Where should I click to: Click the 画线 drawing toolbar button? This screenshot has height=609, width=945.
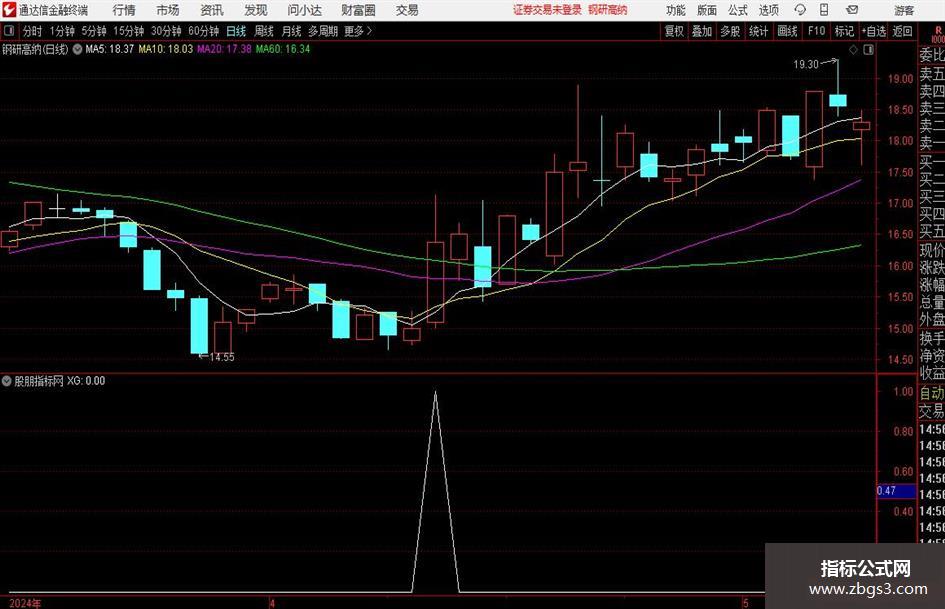tap(787, 31)
